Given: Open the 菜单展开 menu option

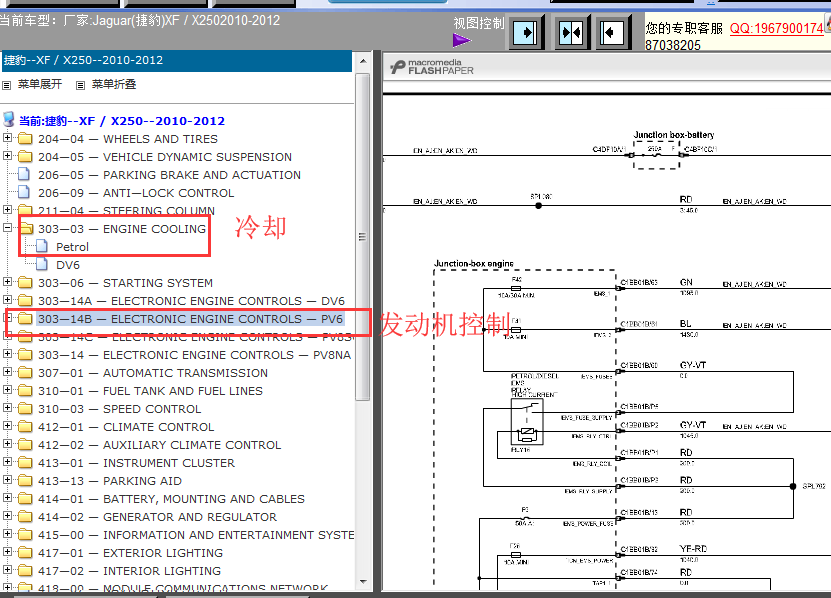Looking at the screenshot, I should click(x=40, y=84).
